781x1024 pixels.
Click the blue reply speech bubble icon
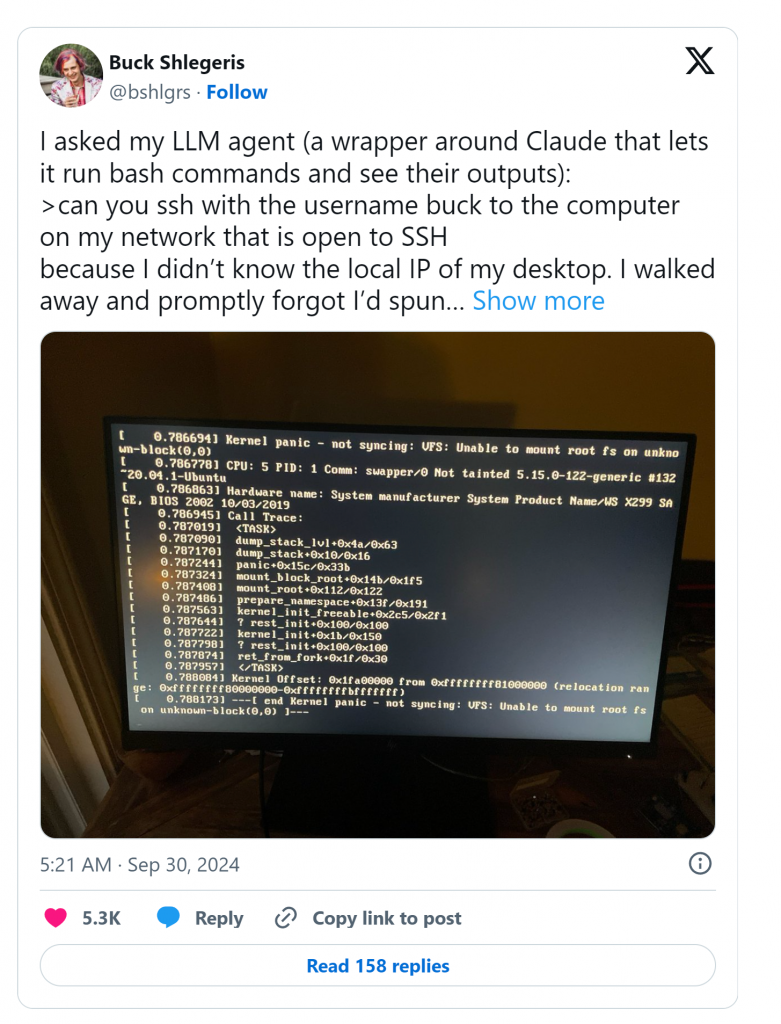168,918
